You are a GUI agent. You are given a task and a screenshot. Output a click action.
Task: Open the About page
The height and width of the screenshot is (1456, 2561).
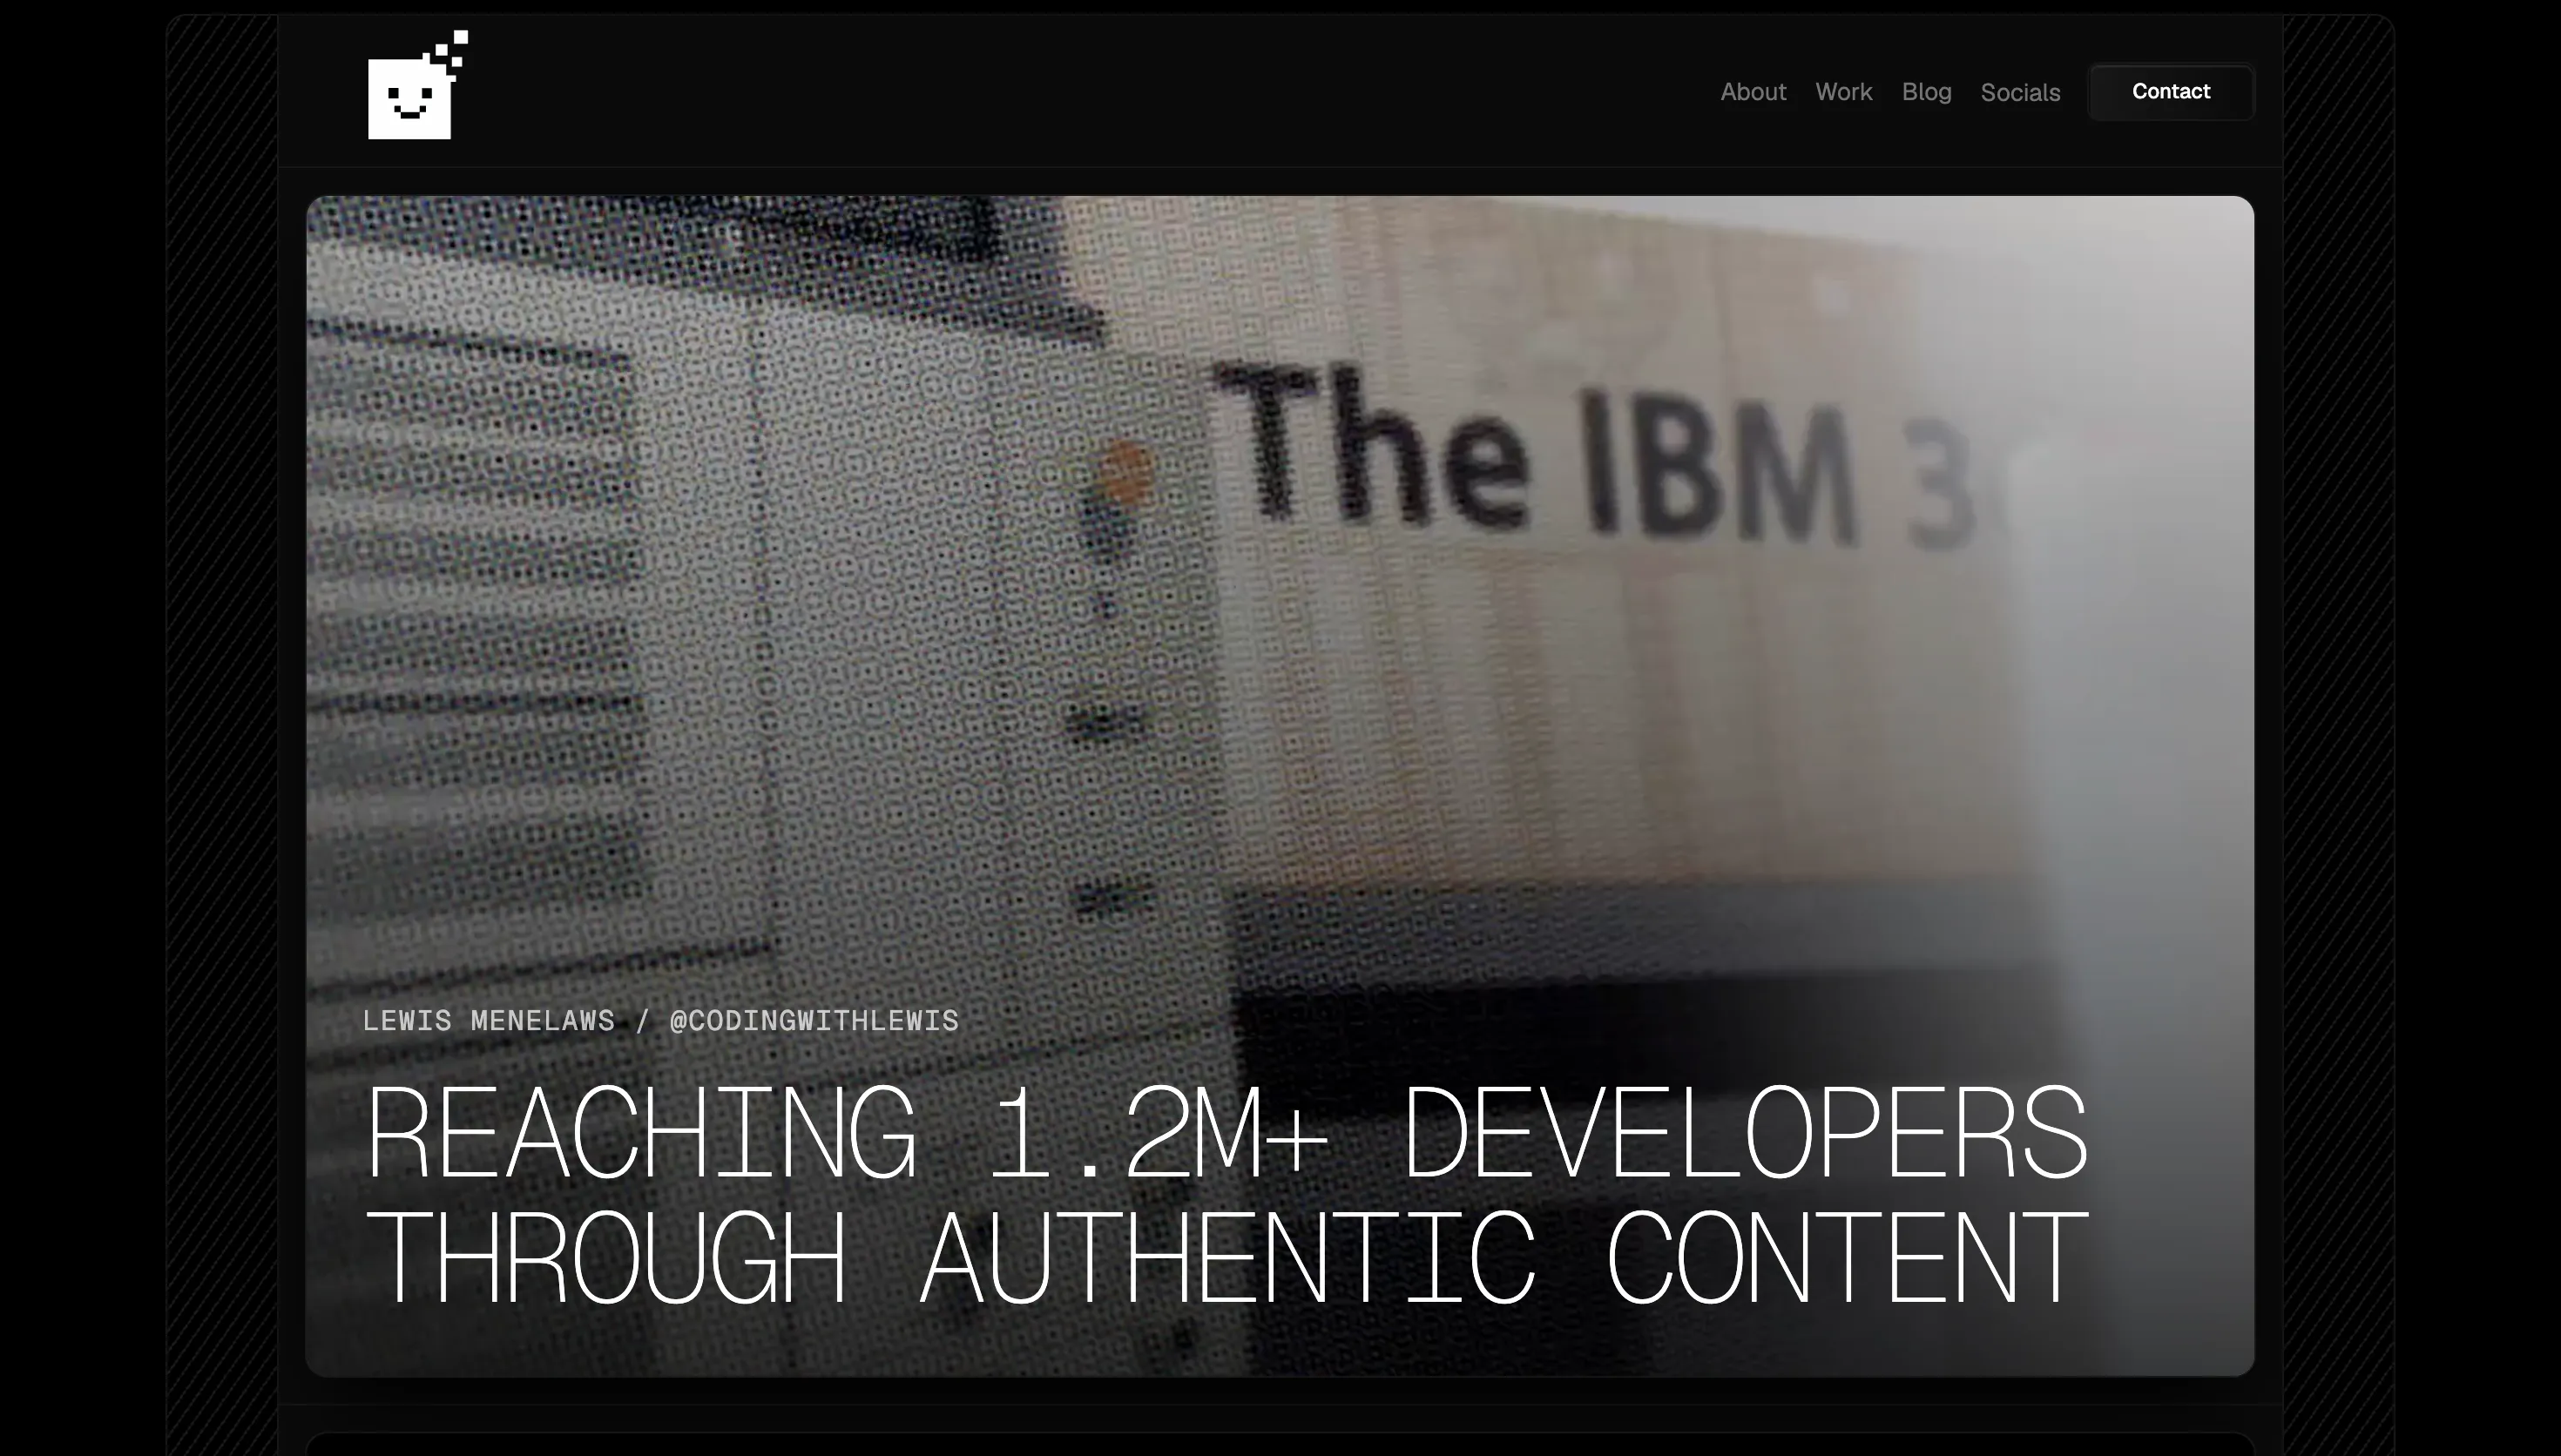(1753, 92)
